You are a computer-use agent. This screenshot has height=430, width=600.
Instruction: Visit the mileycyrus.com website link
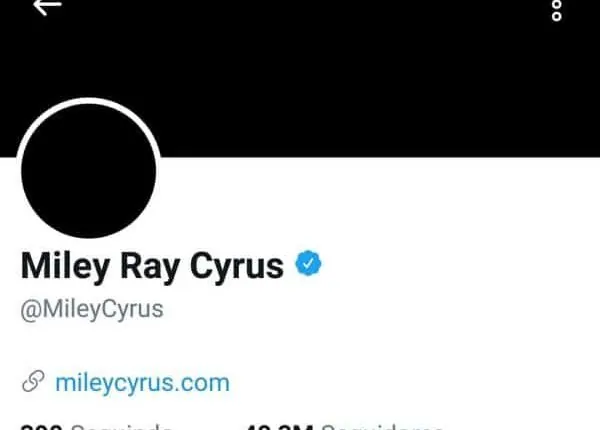[x=142, y=383]
